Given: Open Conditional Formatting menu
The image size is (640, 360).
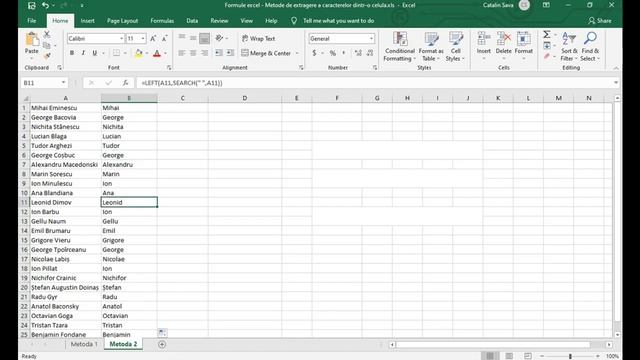Looking at the screenshot, I should click(400, 47).
